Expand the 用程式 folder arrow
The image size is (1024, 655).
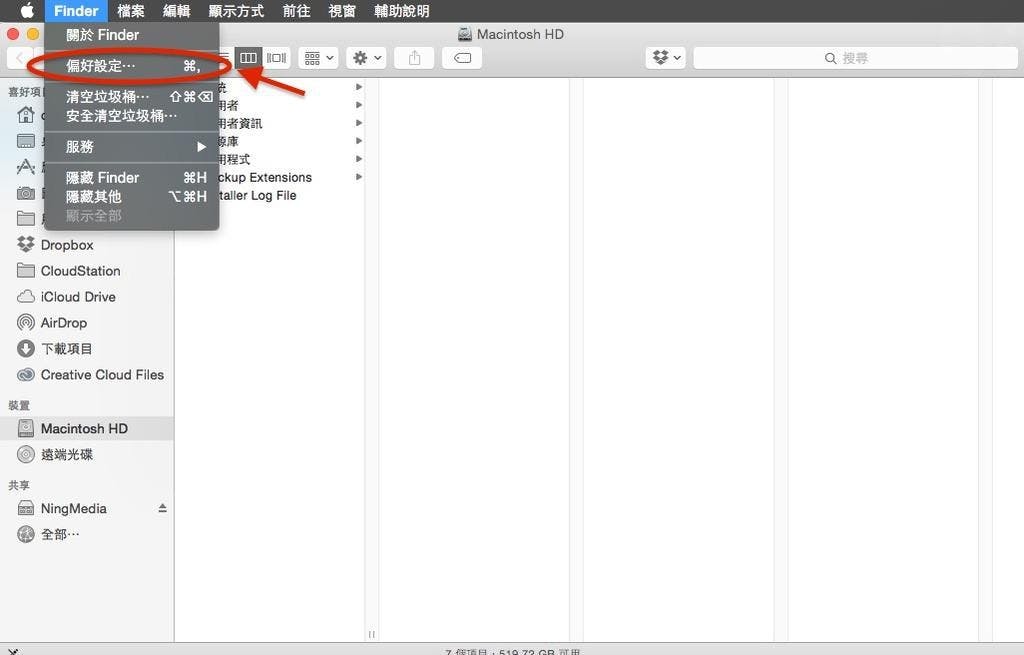359,159
